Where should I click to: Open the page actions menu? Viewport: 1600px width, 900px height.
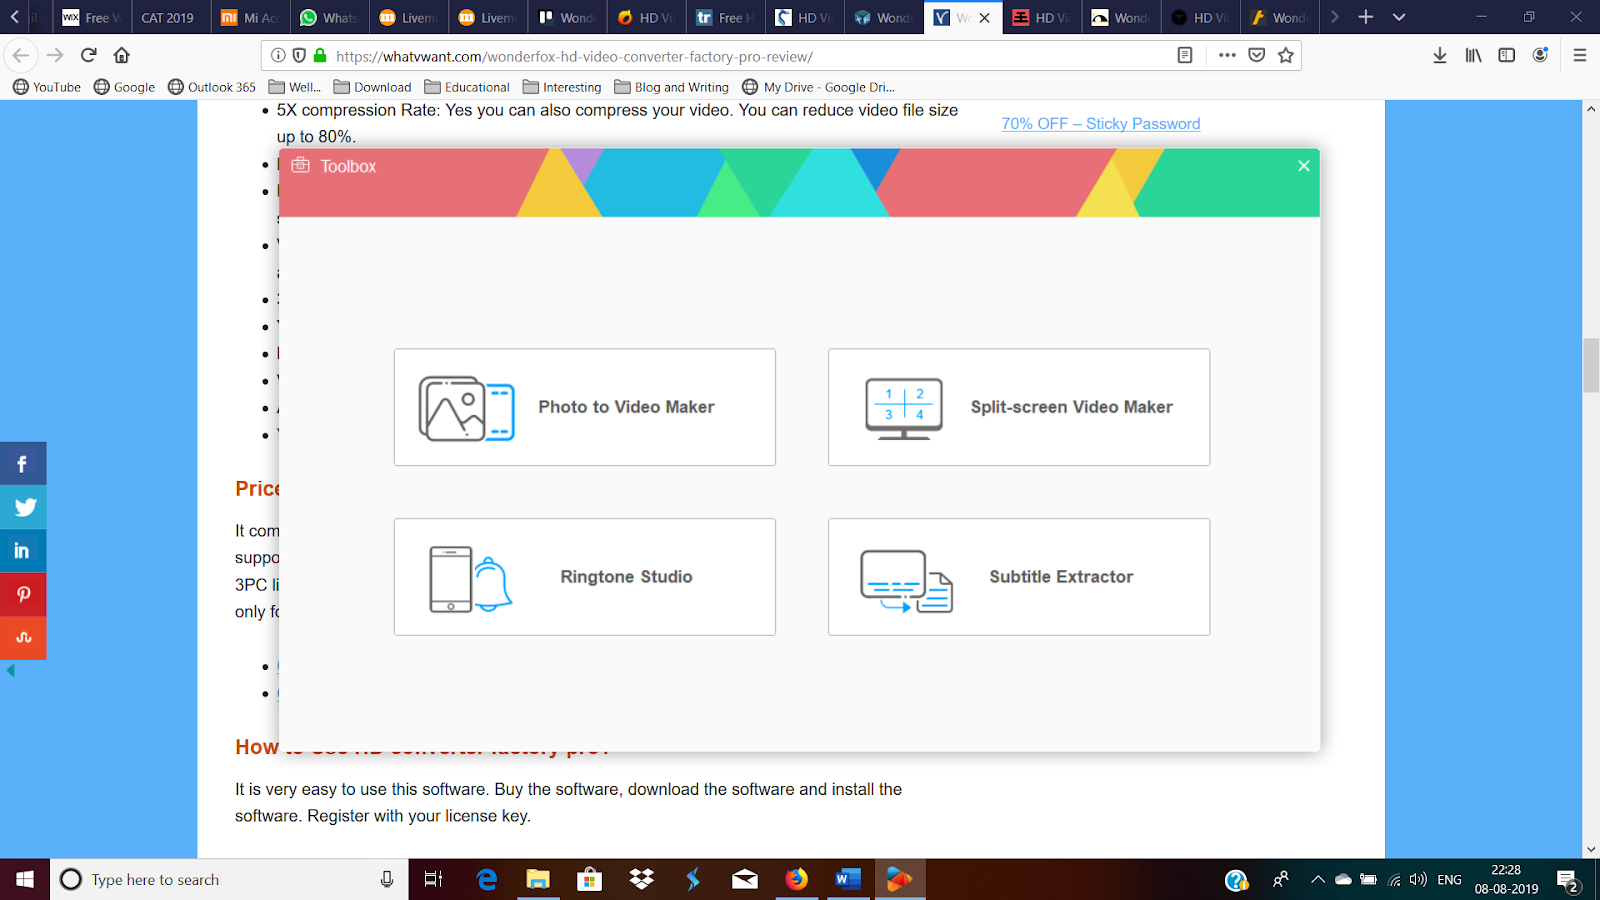1227,56
